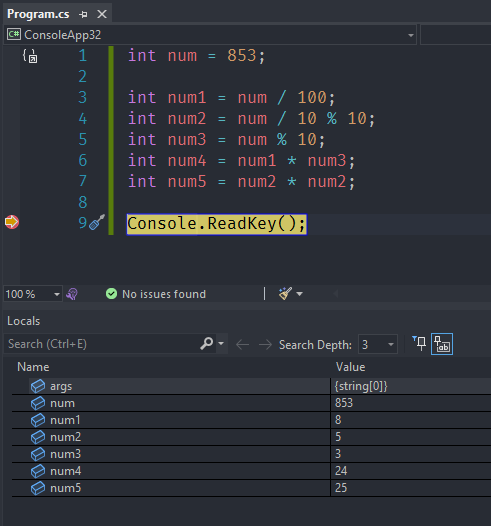The height and width of the screenshot is (526, 491).
Task: Click the No issues found indicator
Action: 156,294
